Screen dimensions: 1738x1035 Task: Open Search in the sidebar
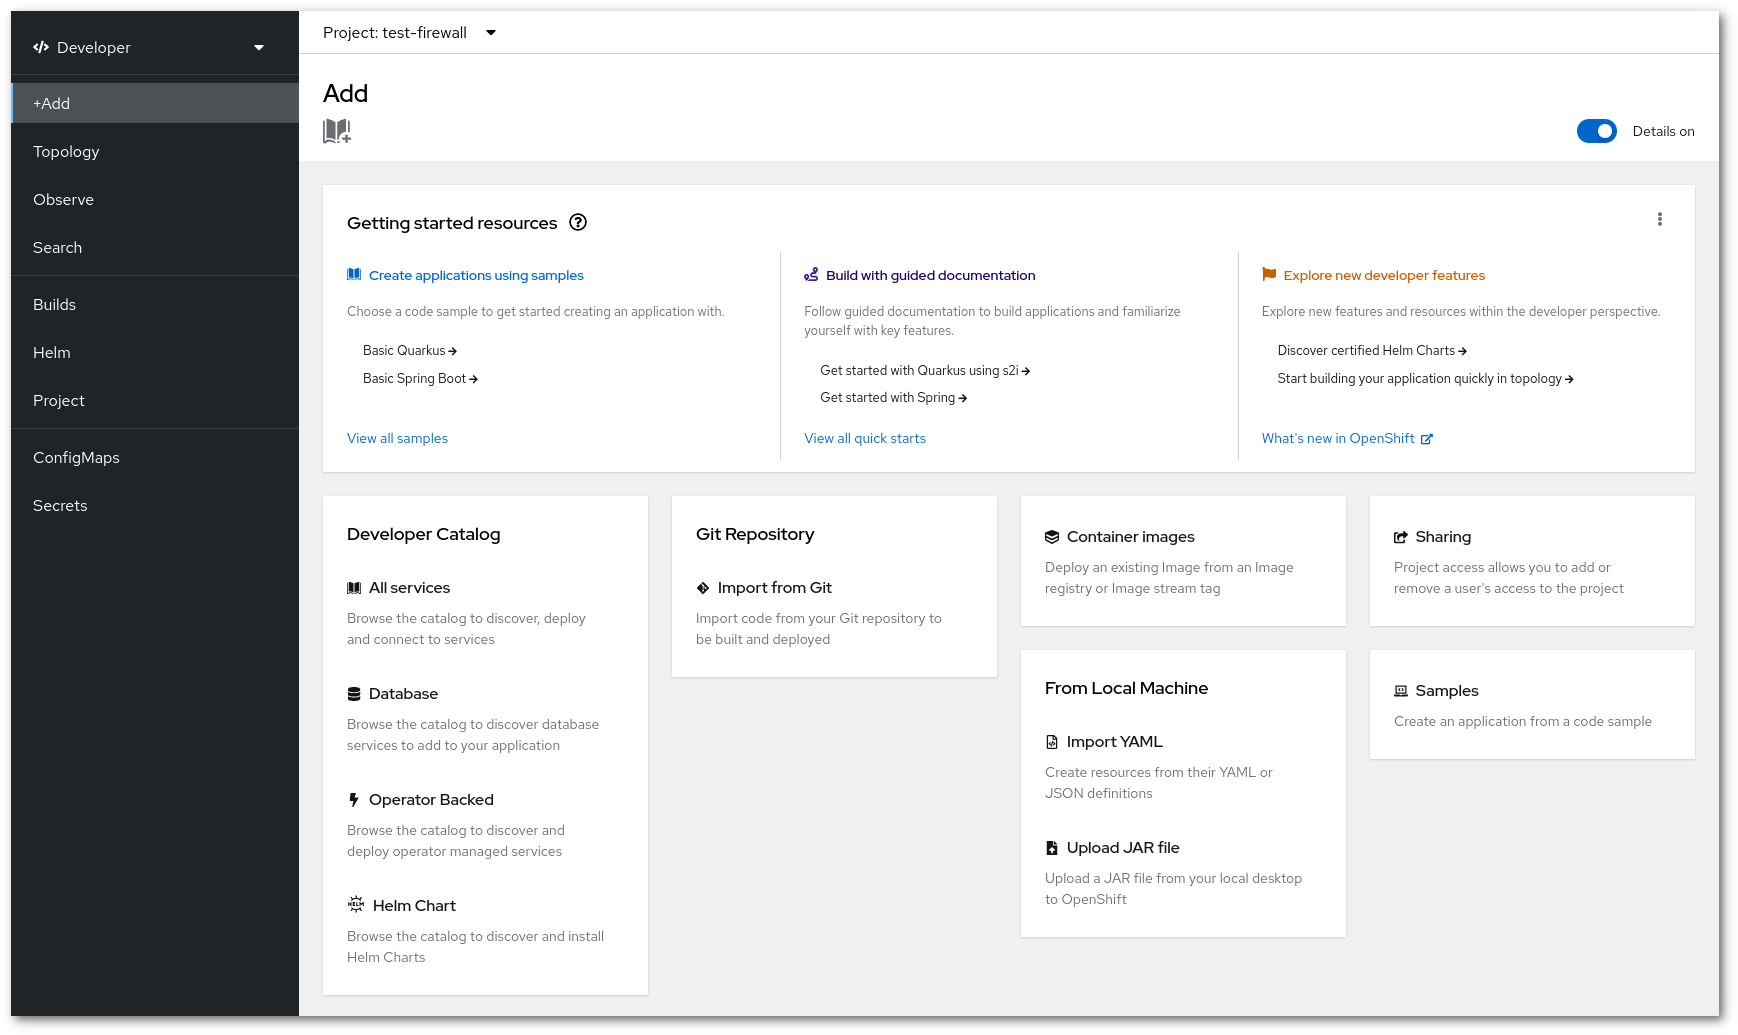pos(155,247)
